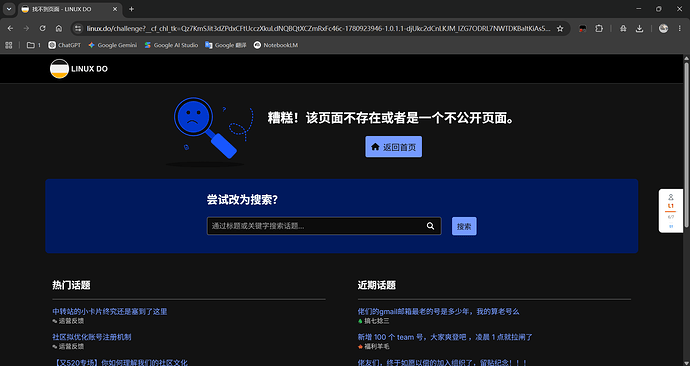
Task: View site information icon in address bar
Action: point(78,29)
